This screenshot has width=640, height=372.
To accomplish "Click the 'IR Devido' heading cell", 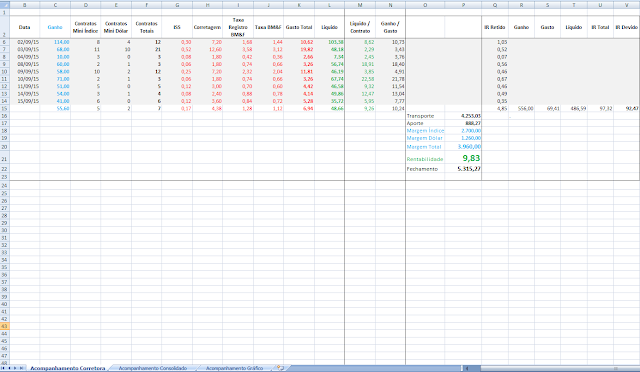I will click(627, 27).
